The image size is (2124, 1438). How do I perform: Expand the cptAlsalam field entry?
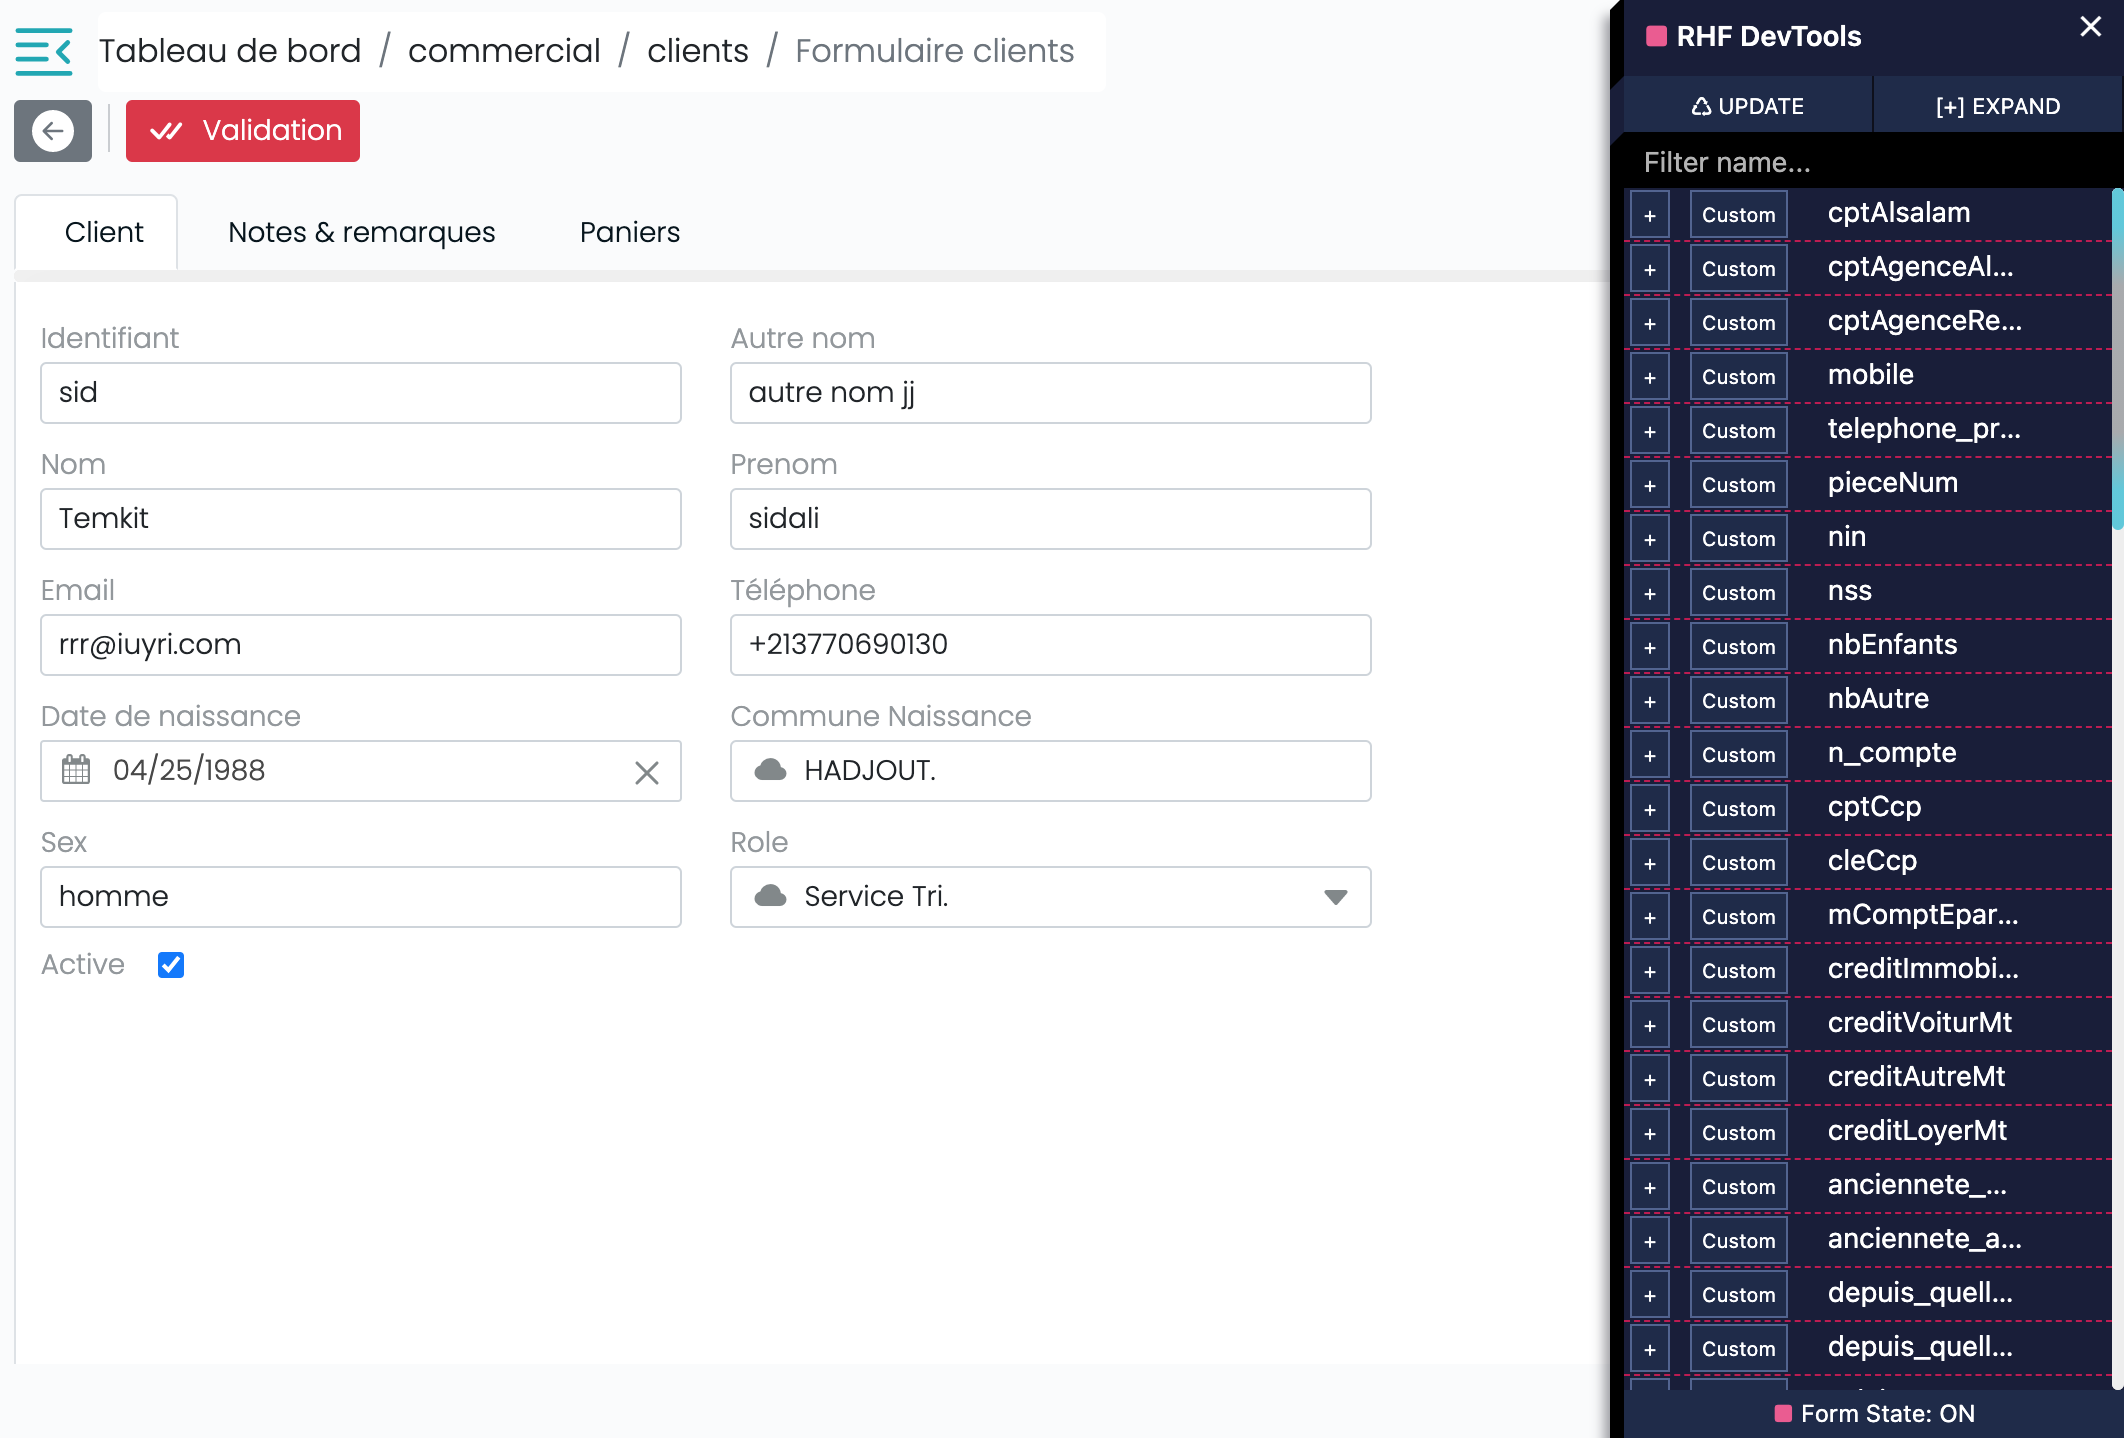click(x=1650, y=215)
